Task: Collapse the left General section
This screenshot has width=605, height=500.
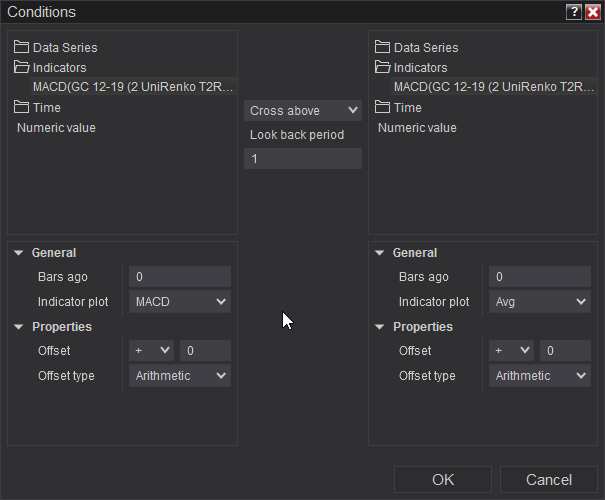Action: pos(19,253)
